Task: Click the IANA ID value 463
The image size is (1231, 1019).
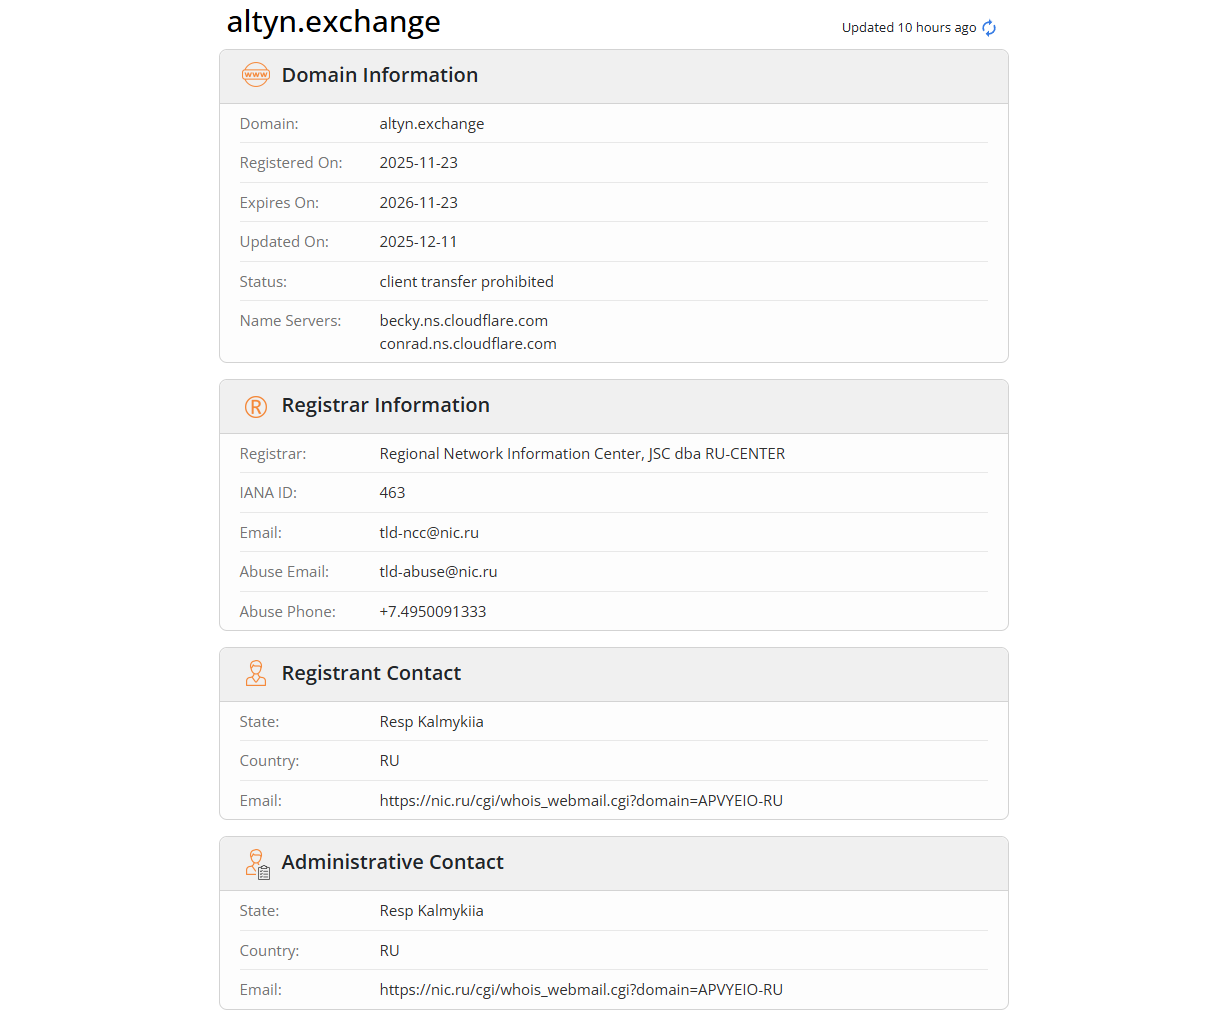Action: click(x=392, y=493)
